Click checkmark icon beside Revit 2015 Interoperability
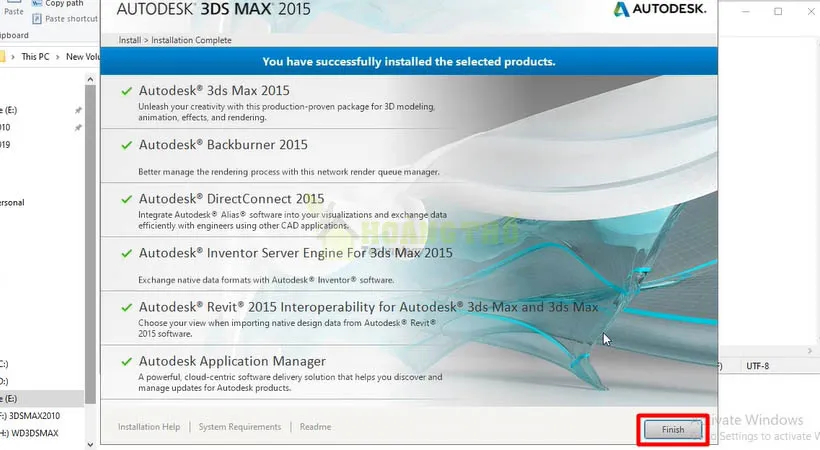The image size is (820, 450). (127, 308)
